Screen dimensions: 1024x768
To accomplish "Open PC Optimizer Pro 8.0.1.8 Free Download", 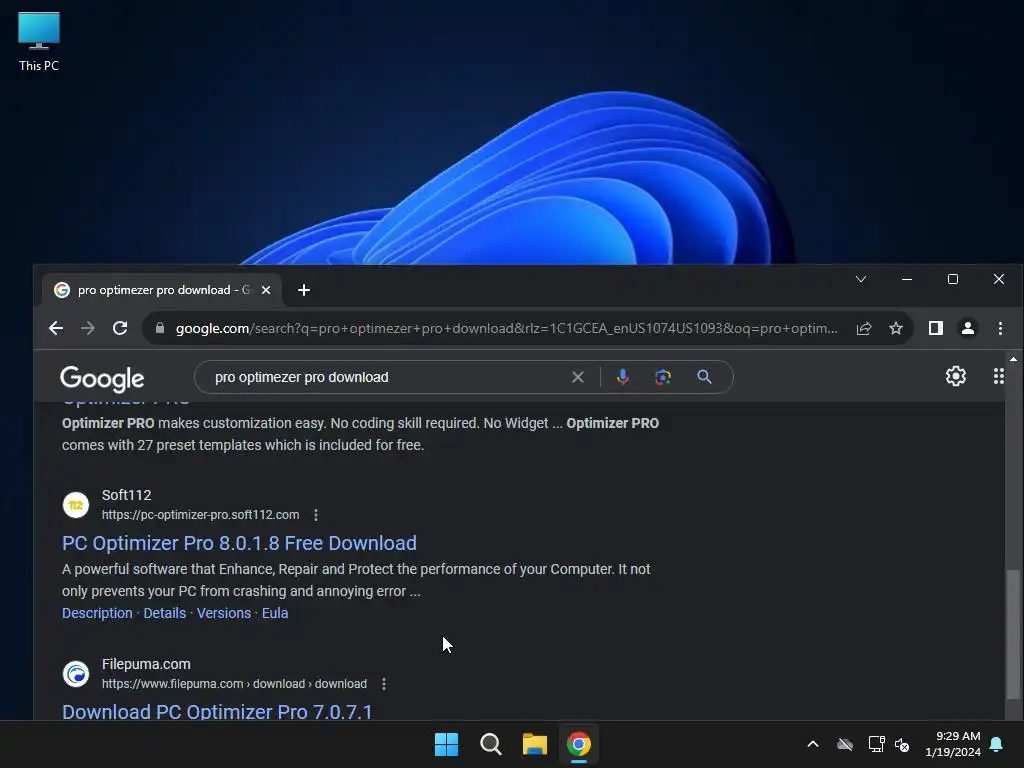I will (239, 543).
